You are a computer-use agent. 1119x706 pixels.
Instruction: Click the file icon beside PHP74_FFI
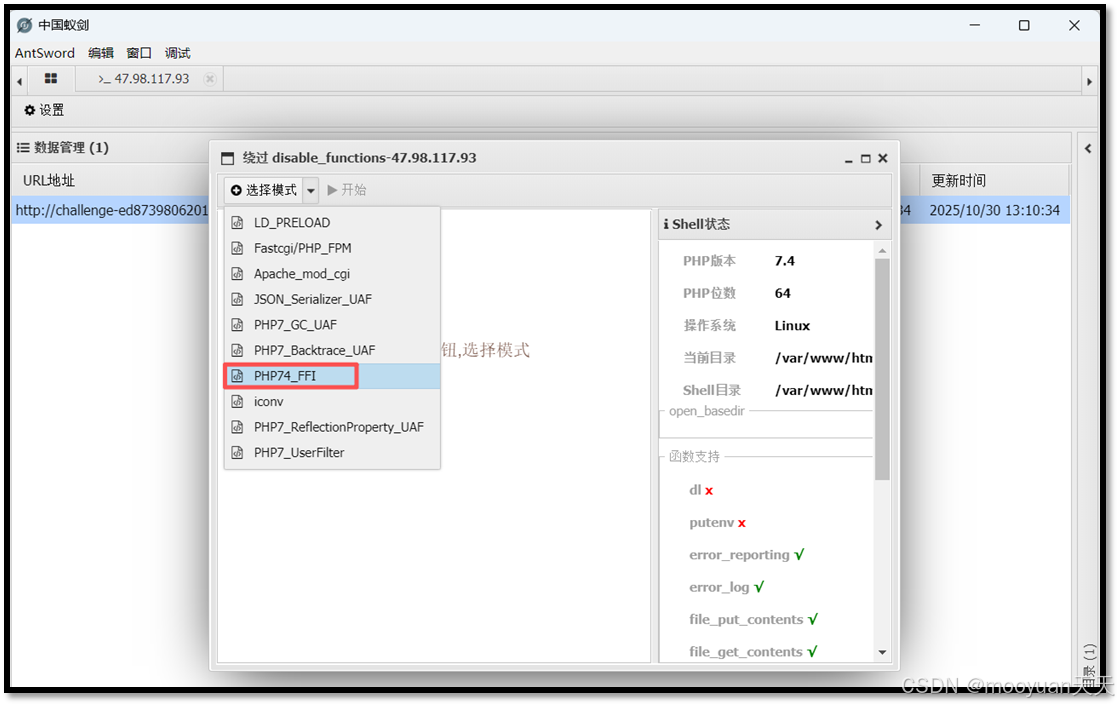point(238,376)
